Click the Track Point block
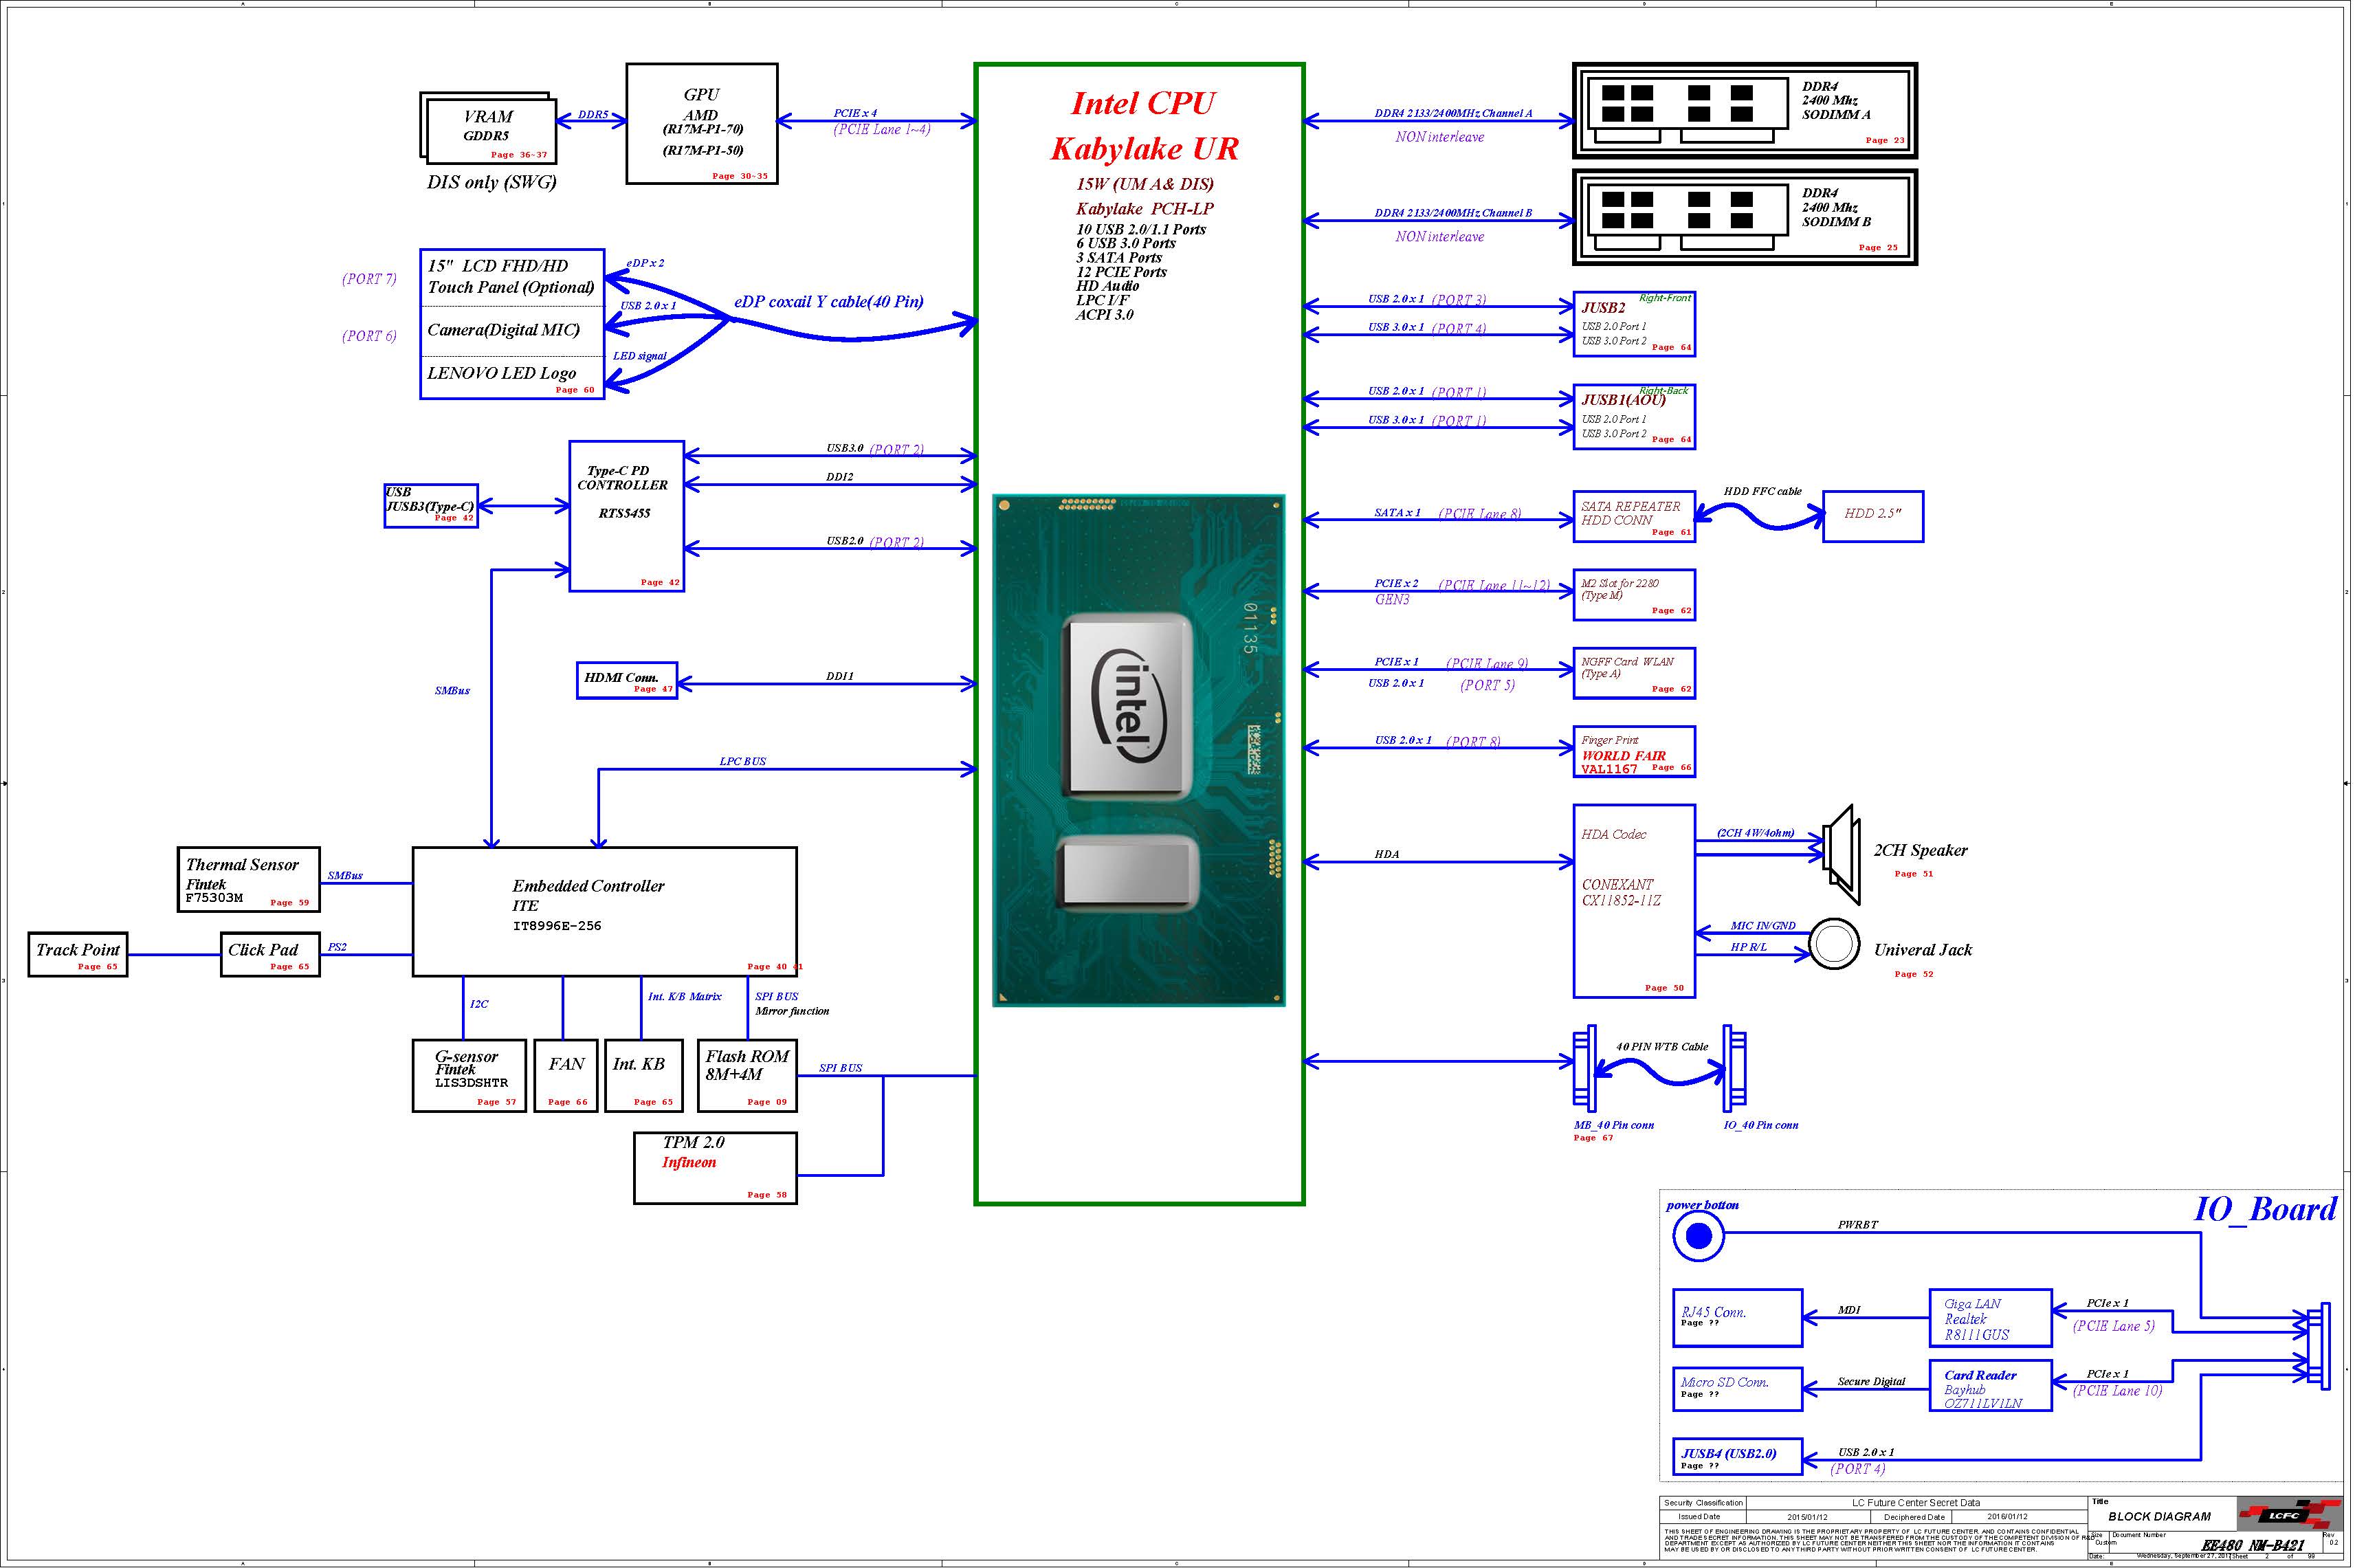The width and height of the screenshot is (2377, 1568). pyautogui.click(x=79, y=964)
